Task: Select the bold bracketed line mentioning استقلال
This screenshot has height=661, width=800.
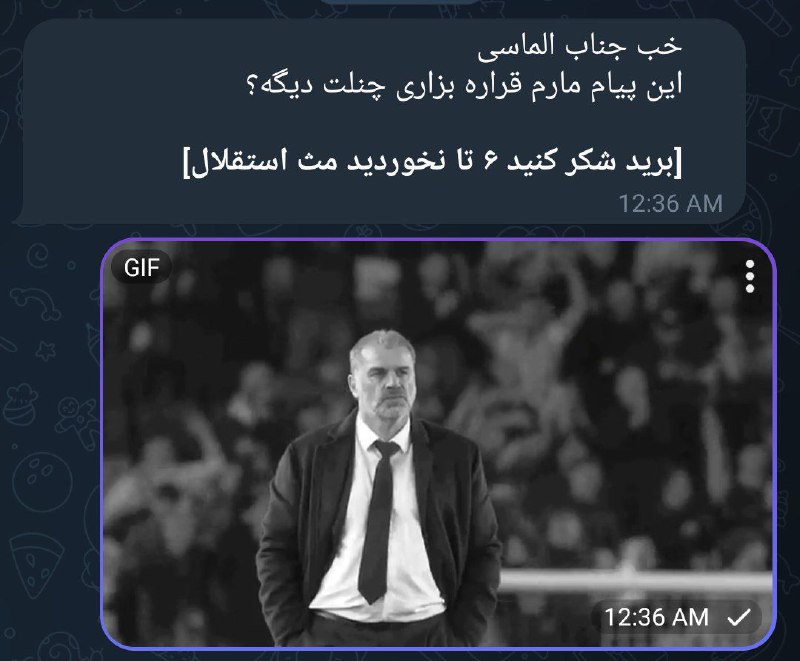Action: (x=432, y=162)
